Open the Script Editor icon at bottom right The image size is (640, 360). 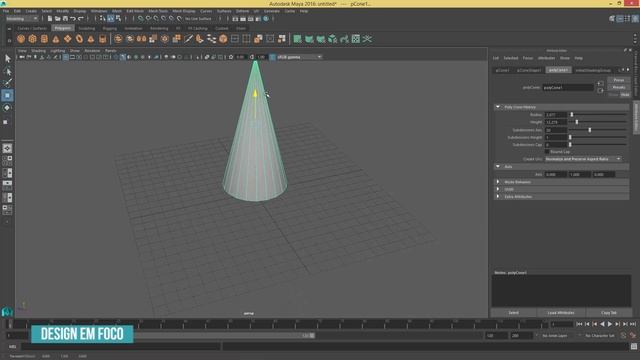click(634, 347)
